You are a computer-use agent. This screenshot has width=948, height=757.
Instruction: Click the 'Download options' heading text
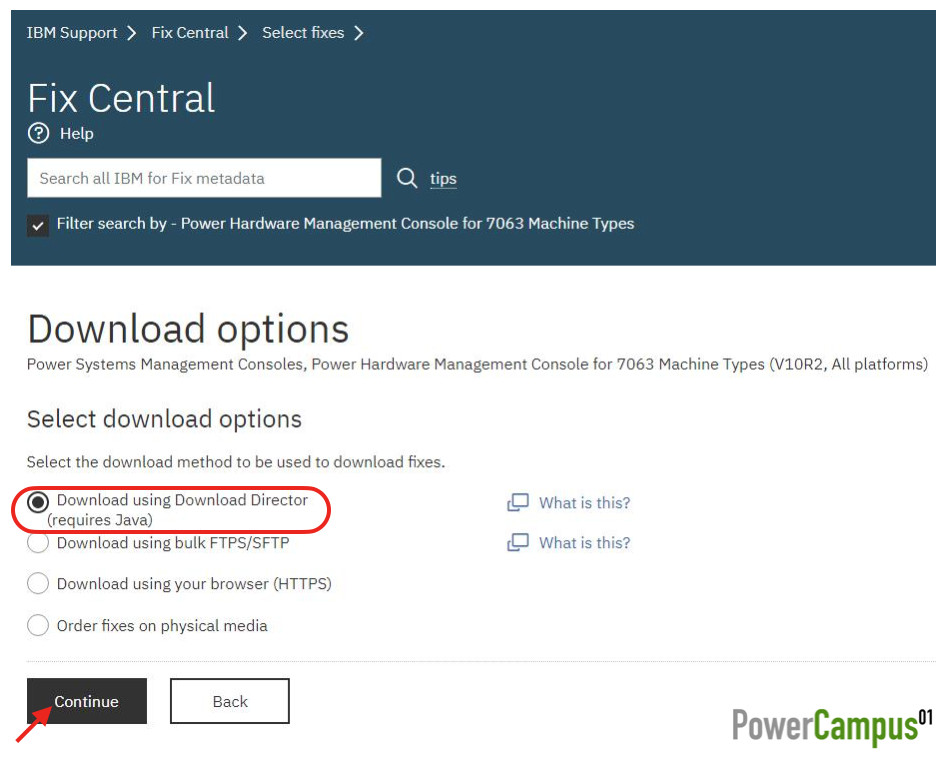[188, 330]
